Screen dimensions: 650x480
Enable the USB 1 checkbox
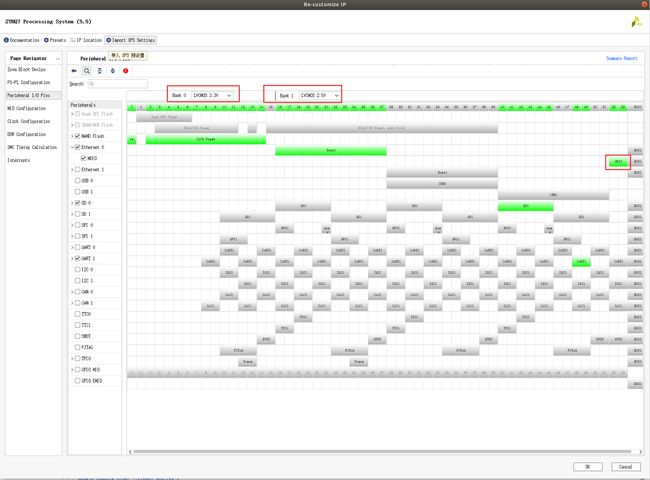click(78, 192)
